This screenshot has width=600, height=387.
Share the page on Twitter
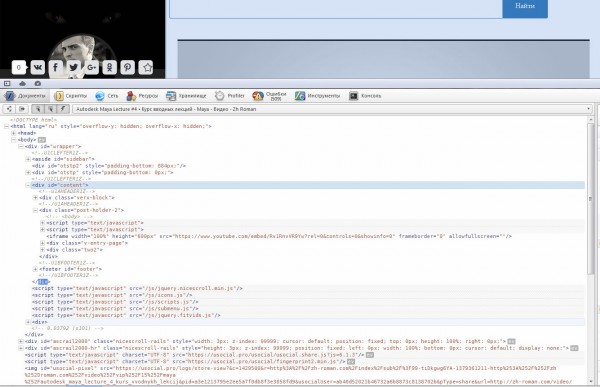click(73, 67)
